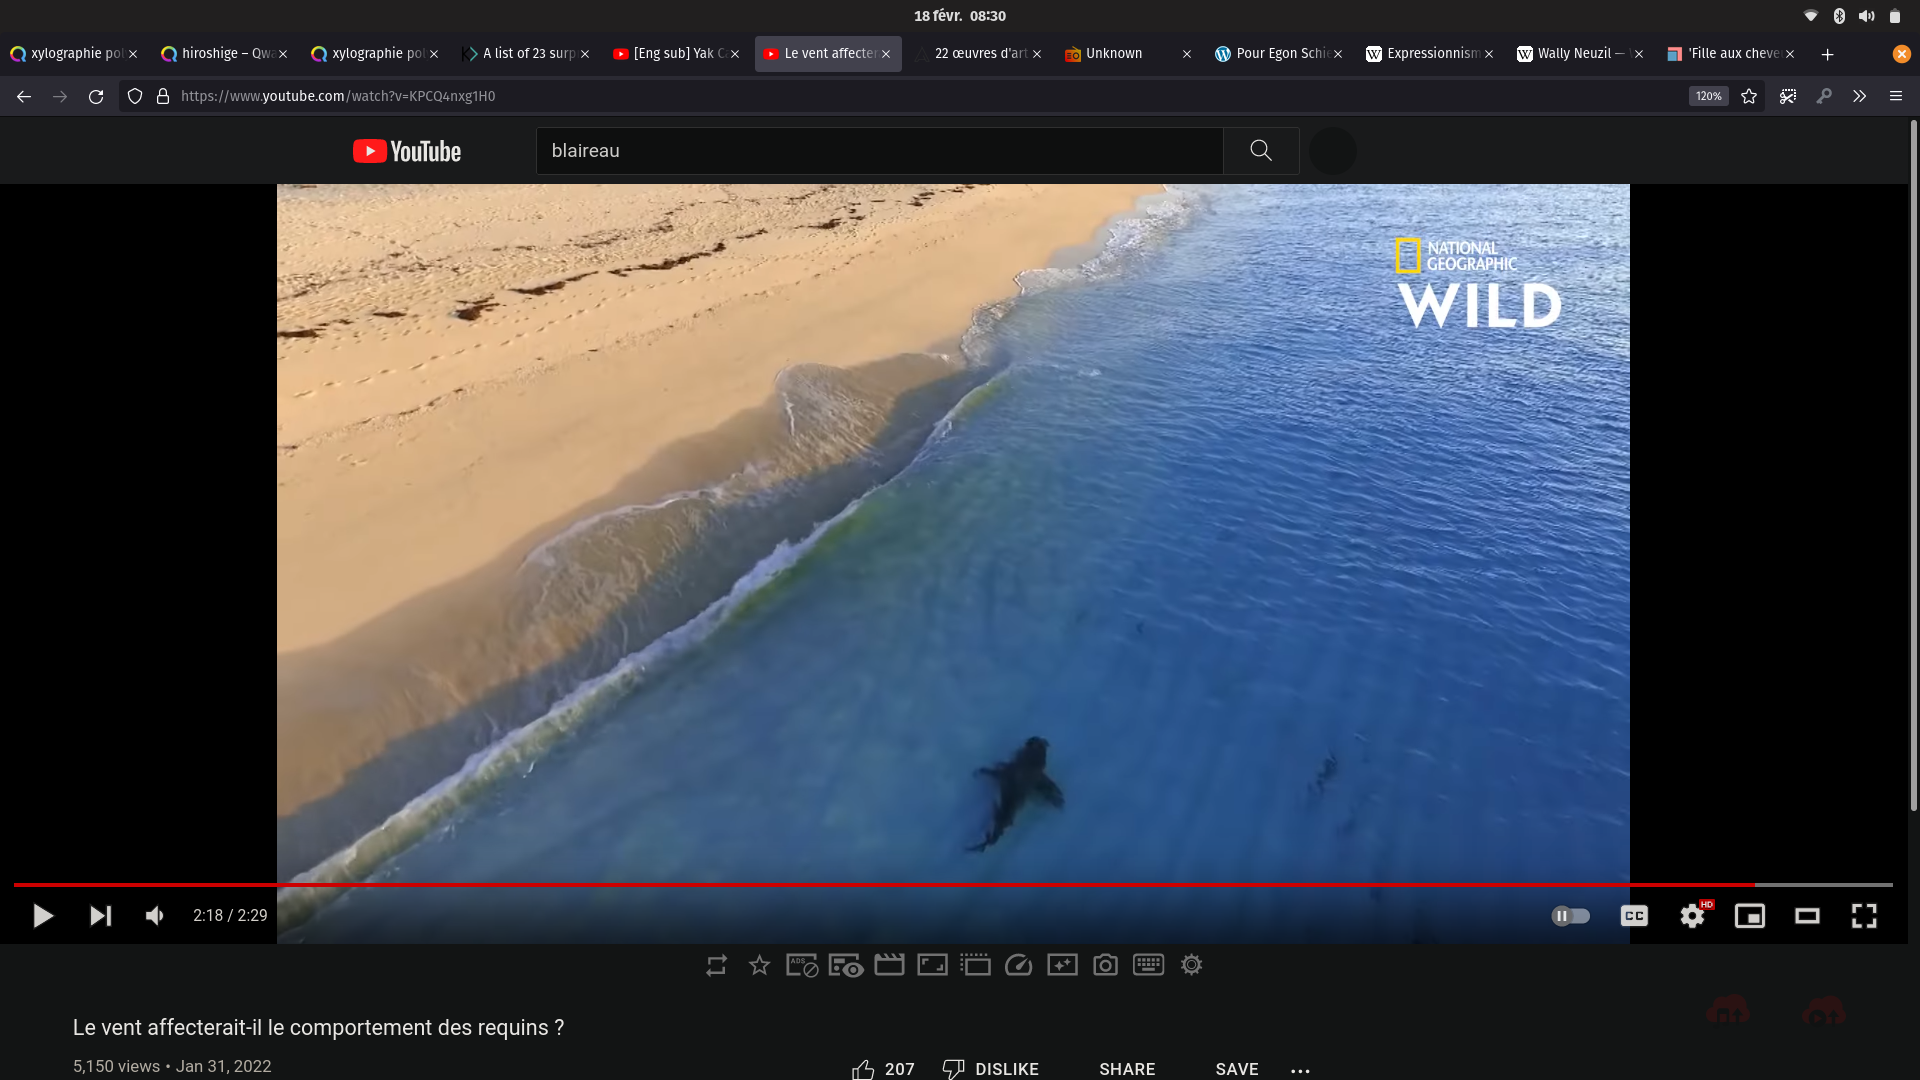Click the block ads icon below the player
The width and height of the screenshot is (1920, 1080).
[x=802, y=965]
